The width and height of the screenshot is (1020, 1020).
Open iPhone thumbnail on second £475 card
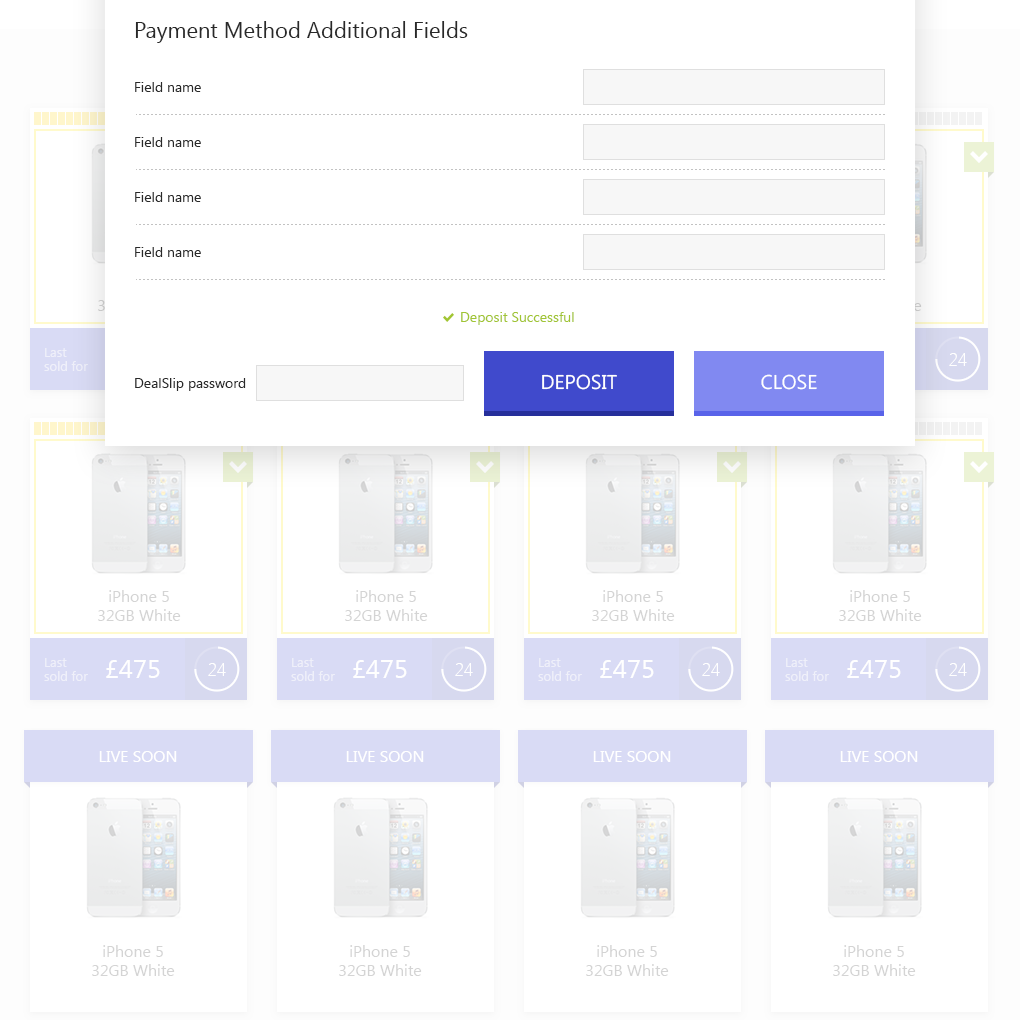pyautogui.click(x=386, y=513)
